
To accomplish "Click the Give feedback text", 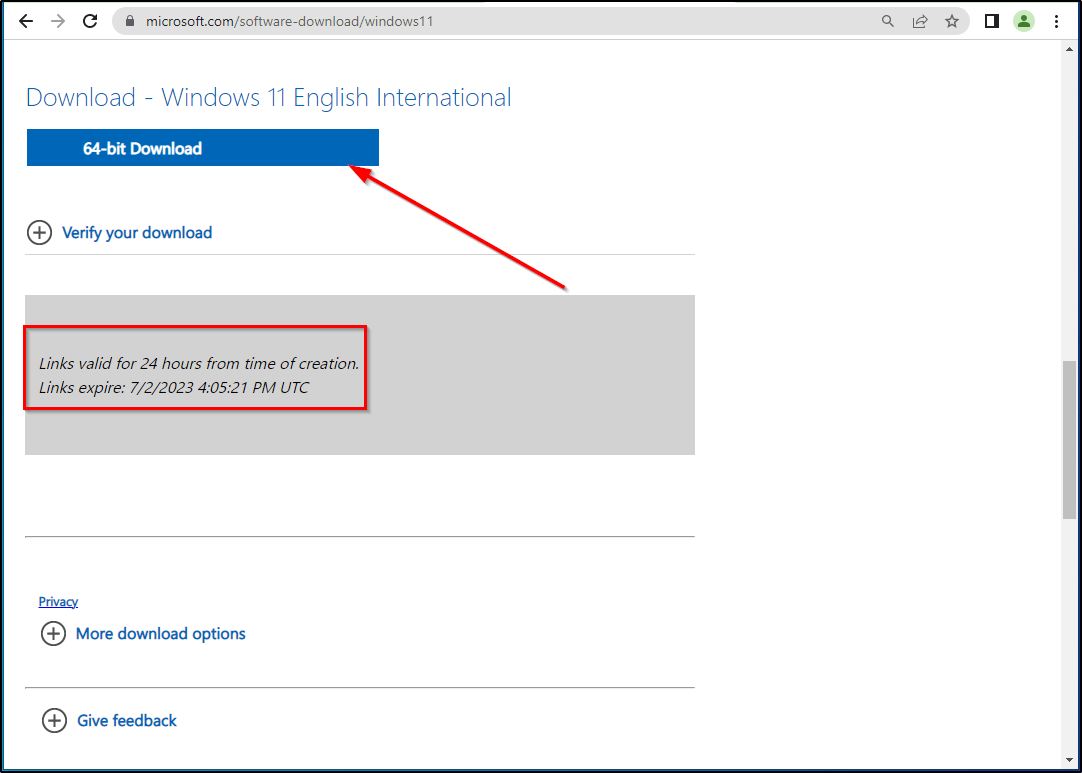I will (127, 721).
